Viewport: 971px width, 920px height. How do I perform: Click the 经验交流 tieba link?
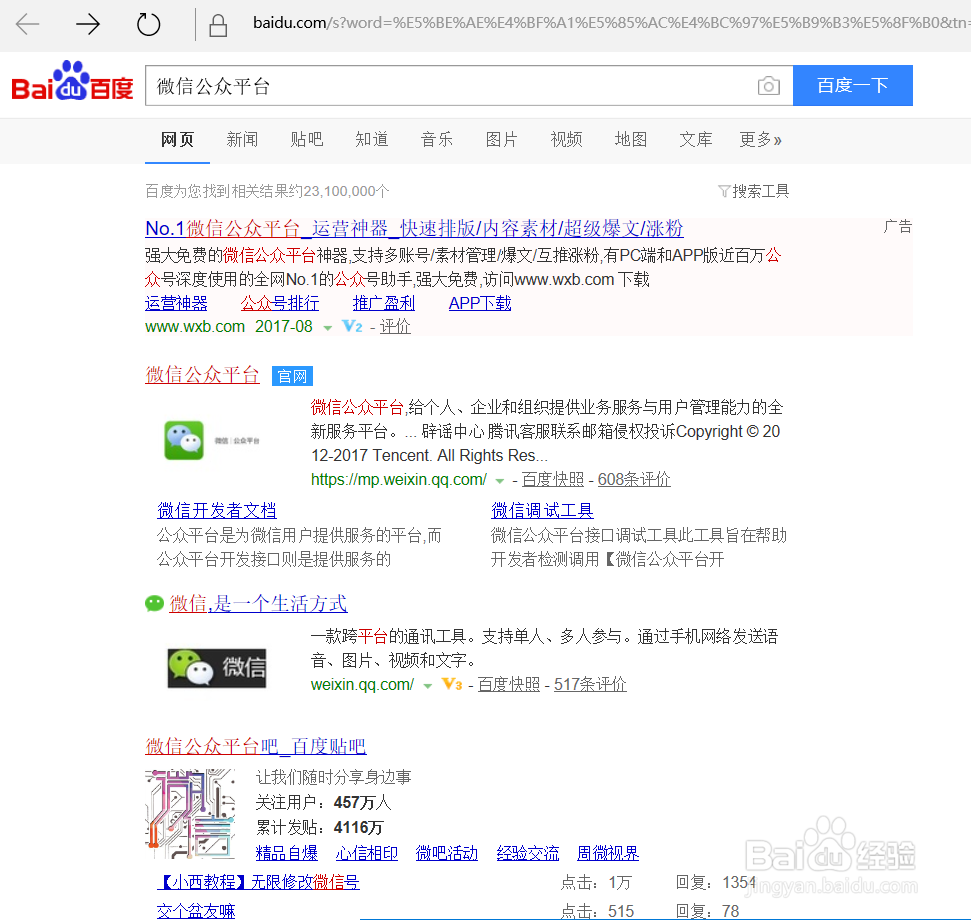pyautogui.click(x=528, y=853)
